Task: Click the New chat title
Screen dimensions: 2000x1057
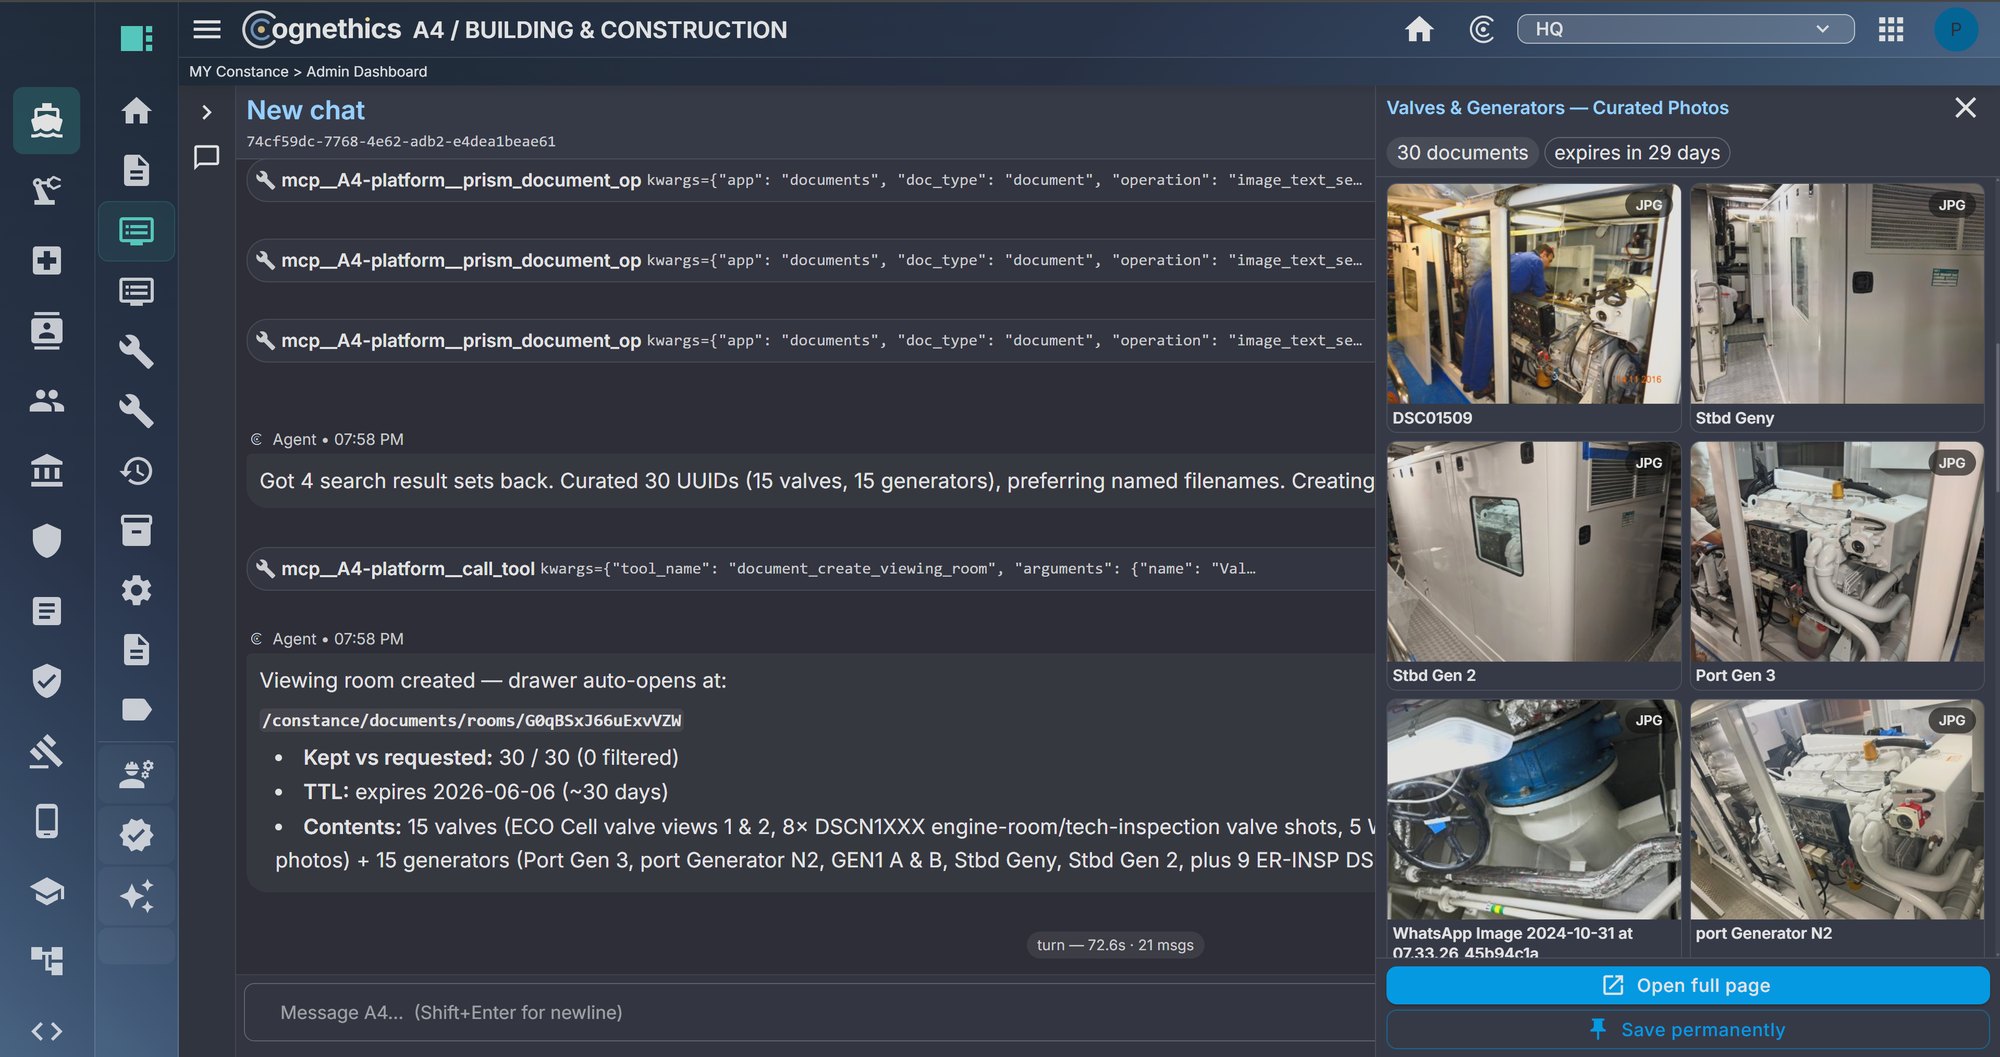Action: [305, 110]
